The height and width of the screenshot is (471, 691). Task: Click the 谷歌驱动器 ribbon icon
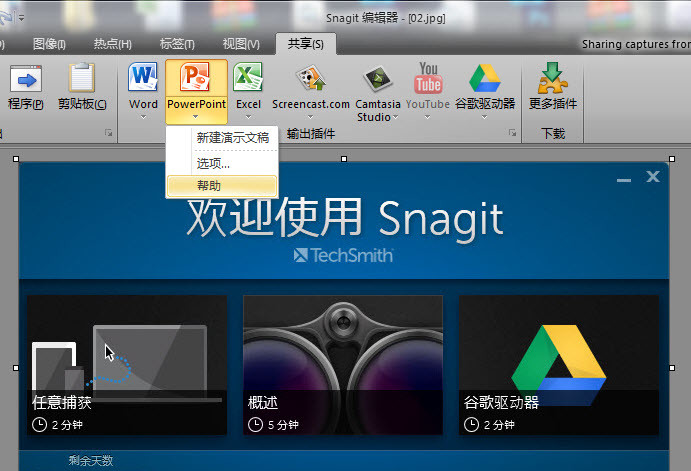(x=485, y=78)
